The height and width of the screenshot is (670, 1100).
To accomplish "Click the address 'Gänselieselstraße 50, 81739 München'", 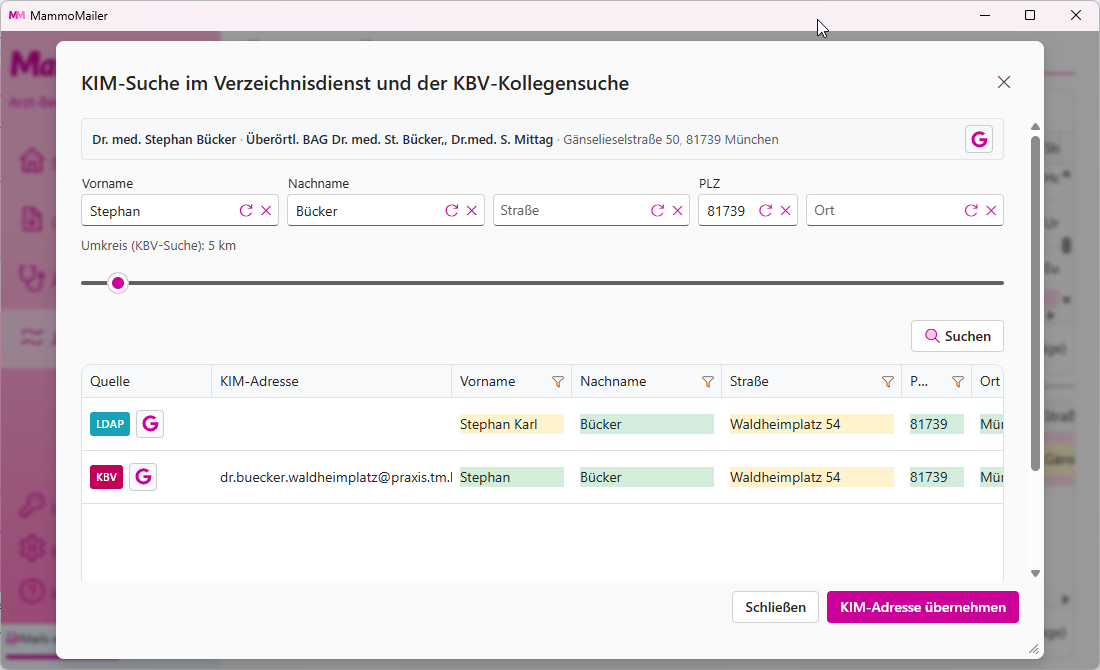I will pyautogui.click(x=671, y=140).
